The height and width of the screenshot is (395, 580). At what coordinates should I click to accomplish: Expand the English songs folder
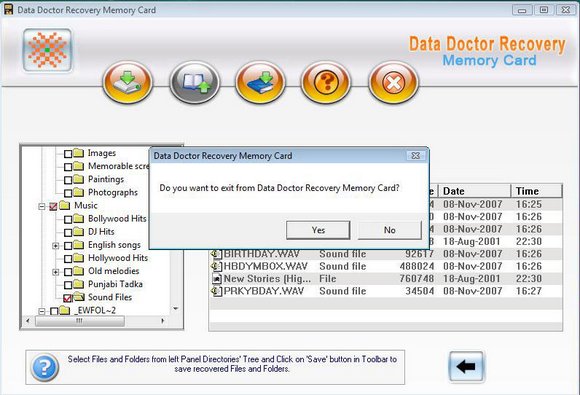[x=55, y=246]
